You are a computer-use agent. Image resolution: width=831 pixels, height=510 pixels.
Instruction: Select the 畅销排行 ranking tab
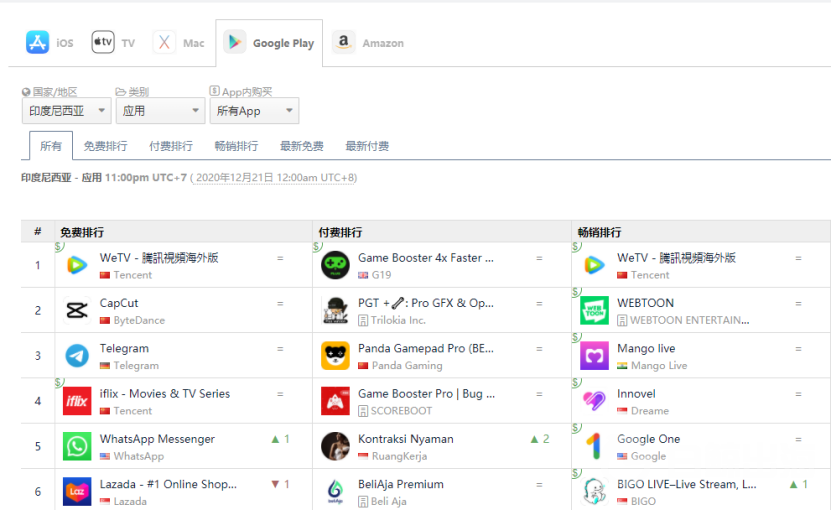236,146
